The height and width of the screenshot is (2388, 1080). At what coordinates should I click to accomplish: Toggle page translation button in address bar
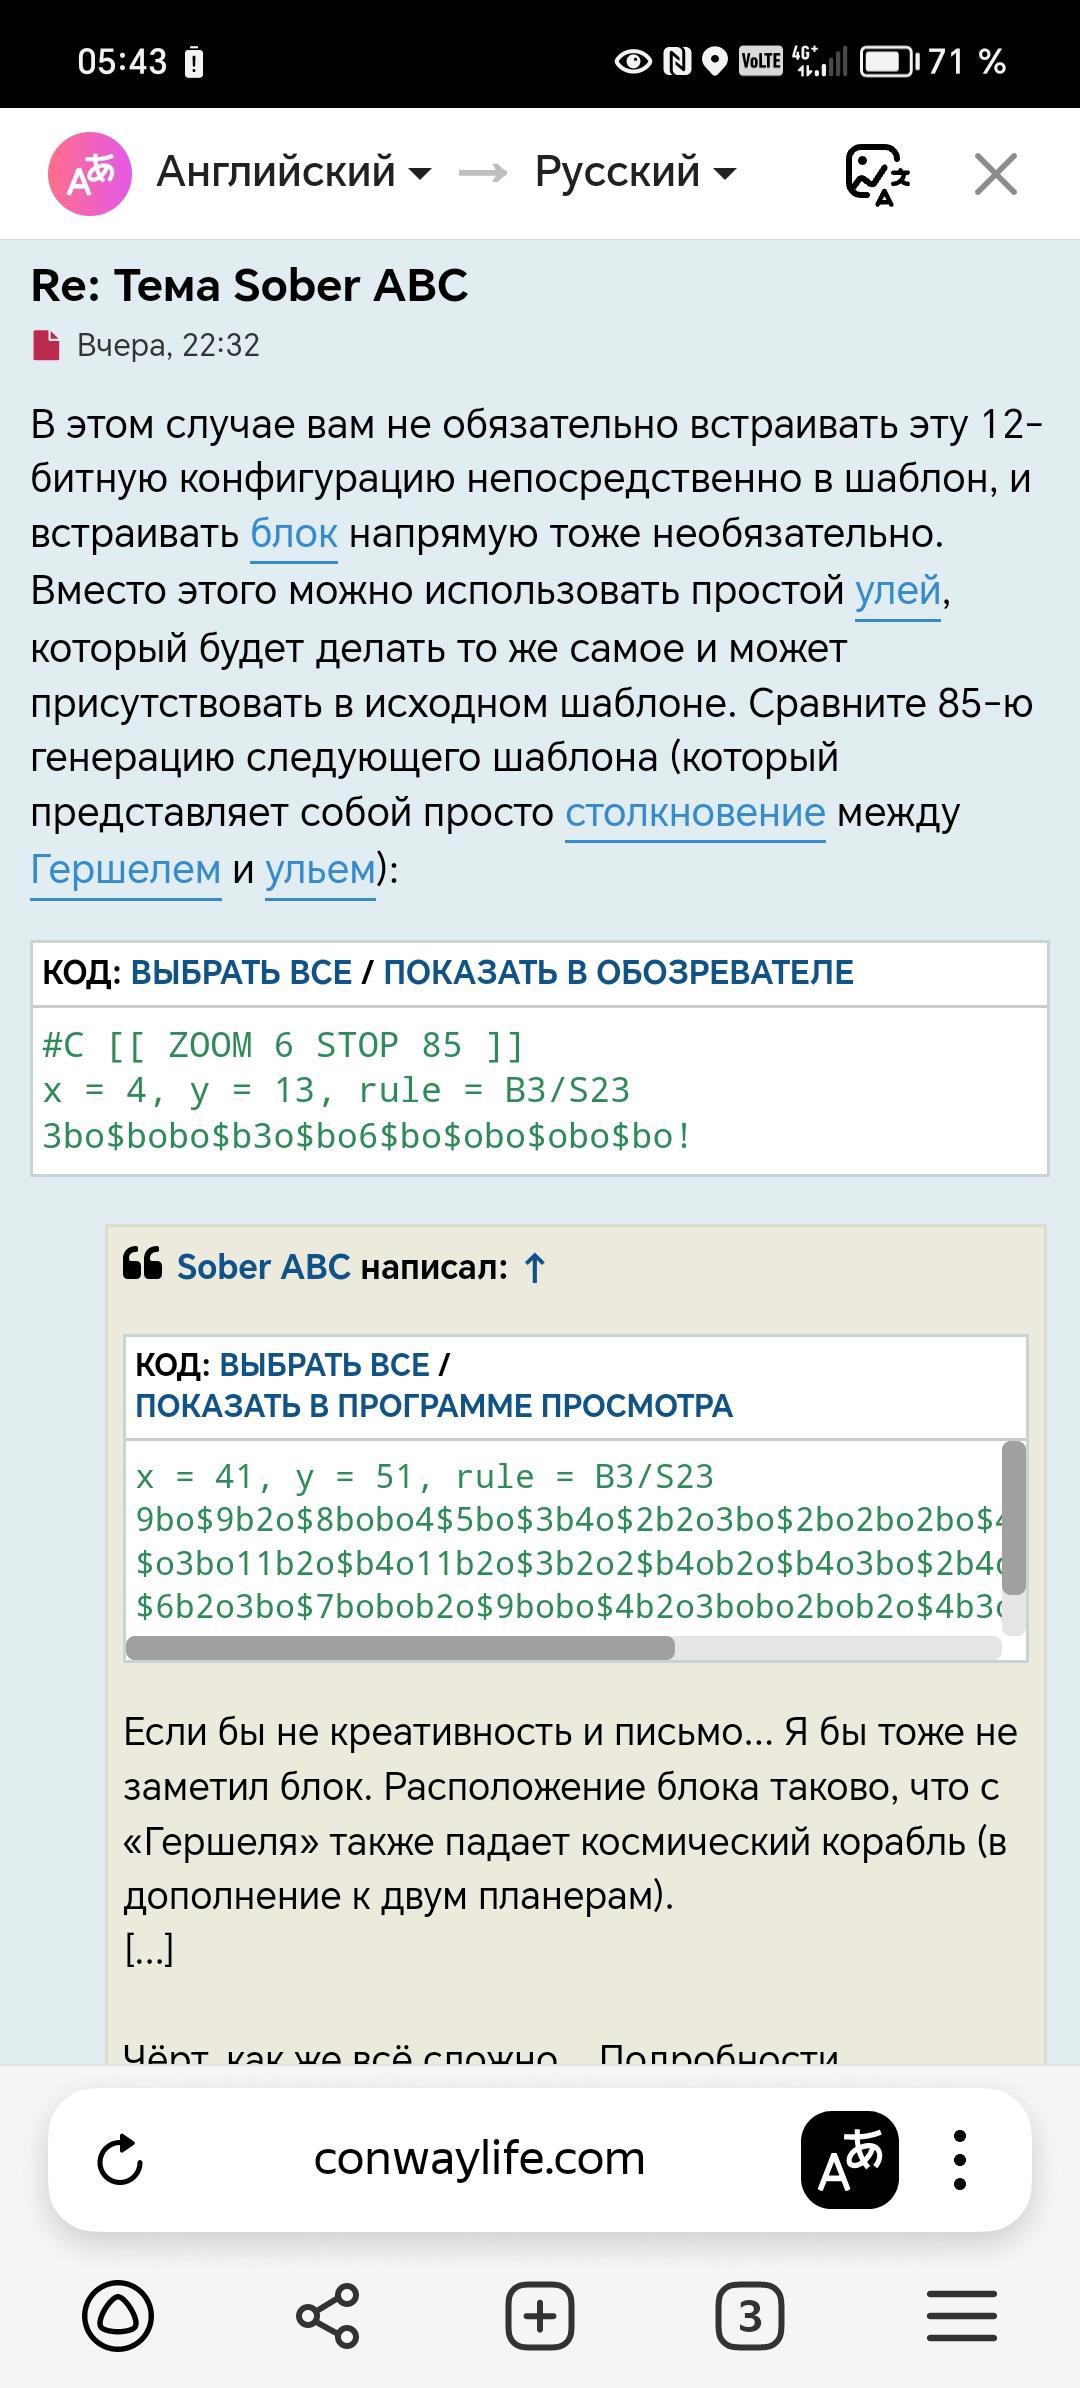tap(849, 2159)
